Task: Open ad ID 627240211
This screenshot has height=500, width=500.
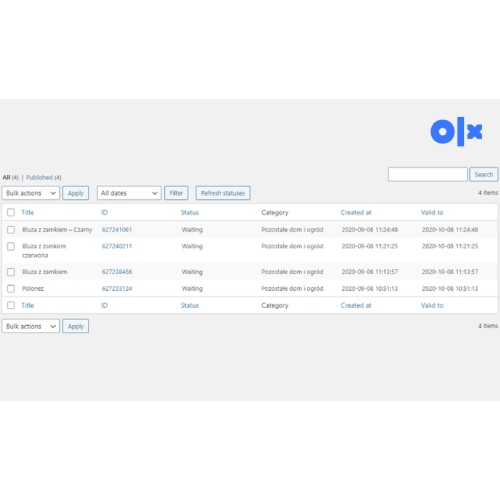Action: coord(117,246)
